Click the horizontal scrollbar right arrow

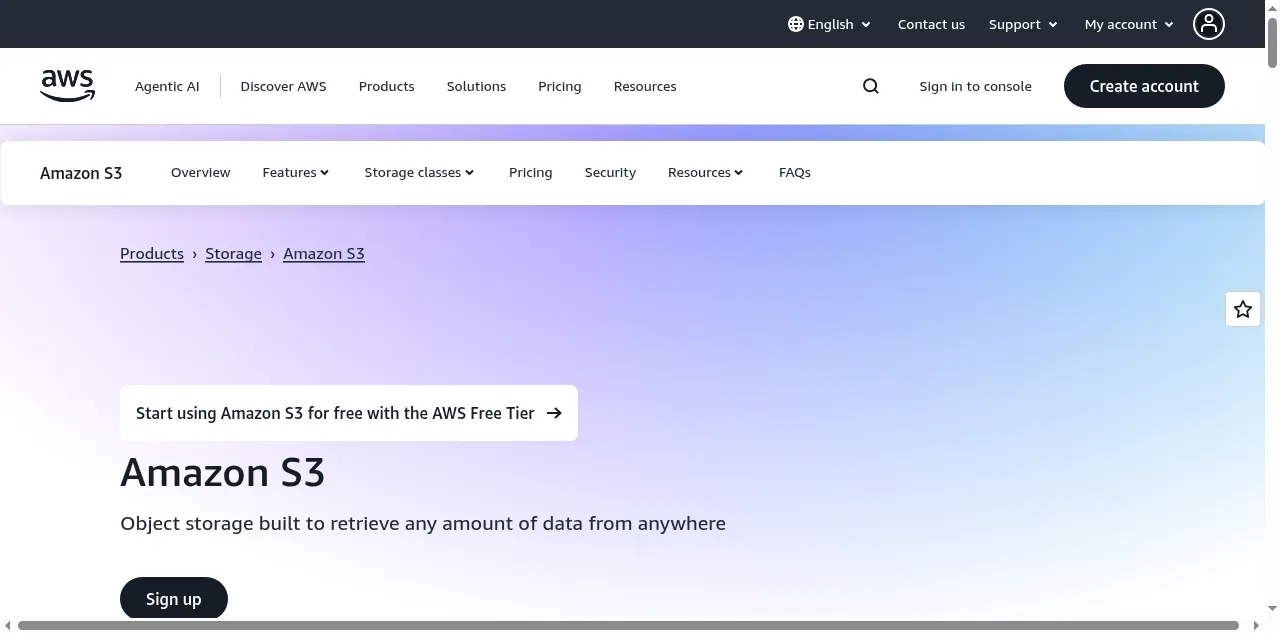1257,626
